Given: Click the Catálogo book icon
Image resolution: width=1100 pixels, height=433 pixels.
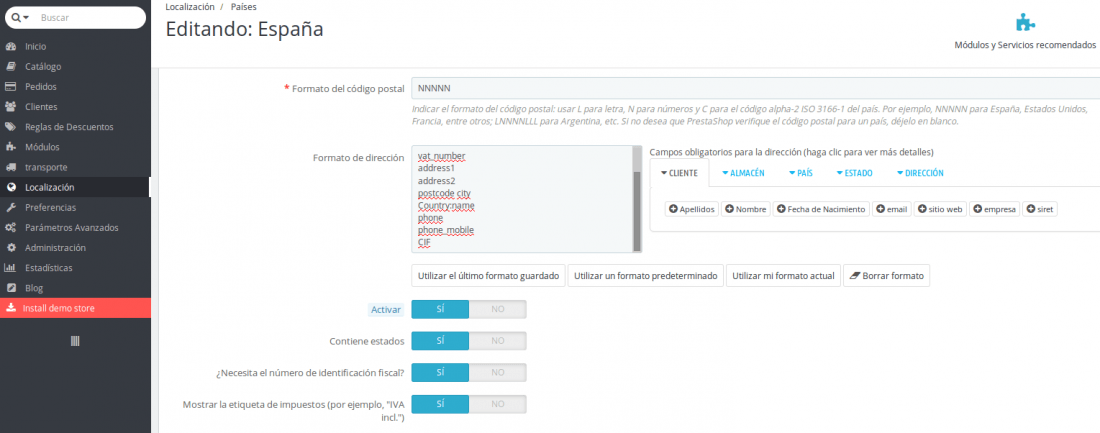Looking at the screenshot, I should (11, 67).
